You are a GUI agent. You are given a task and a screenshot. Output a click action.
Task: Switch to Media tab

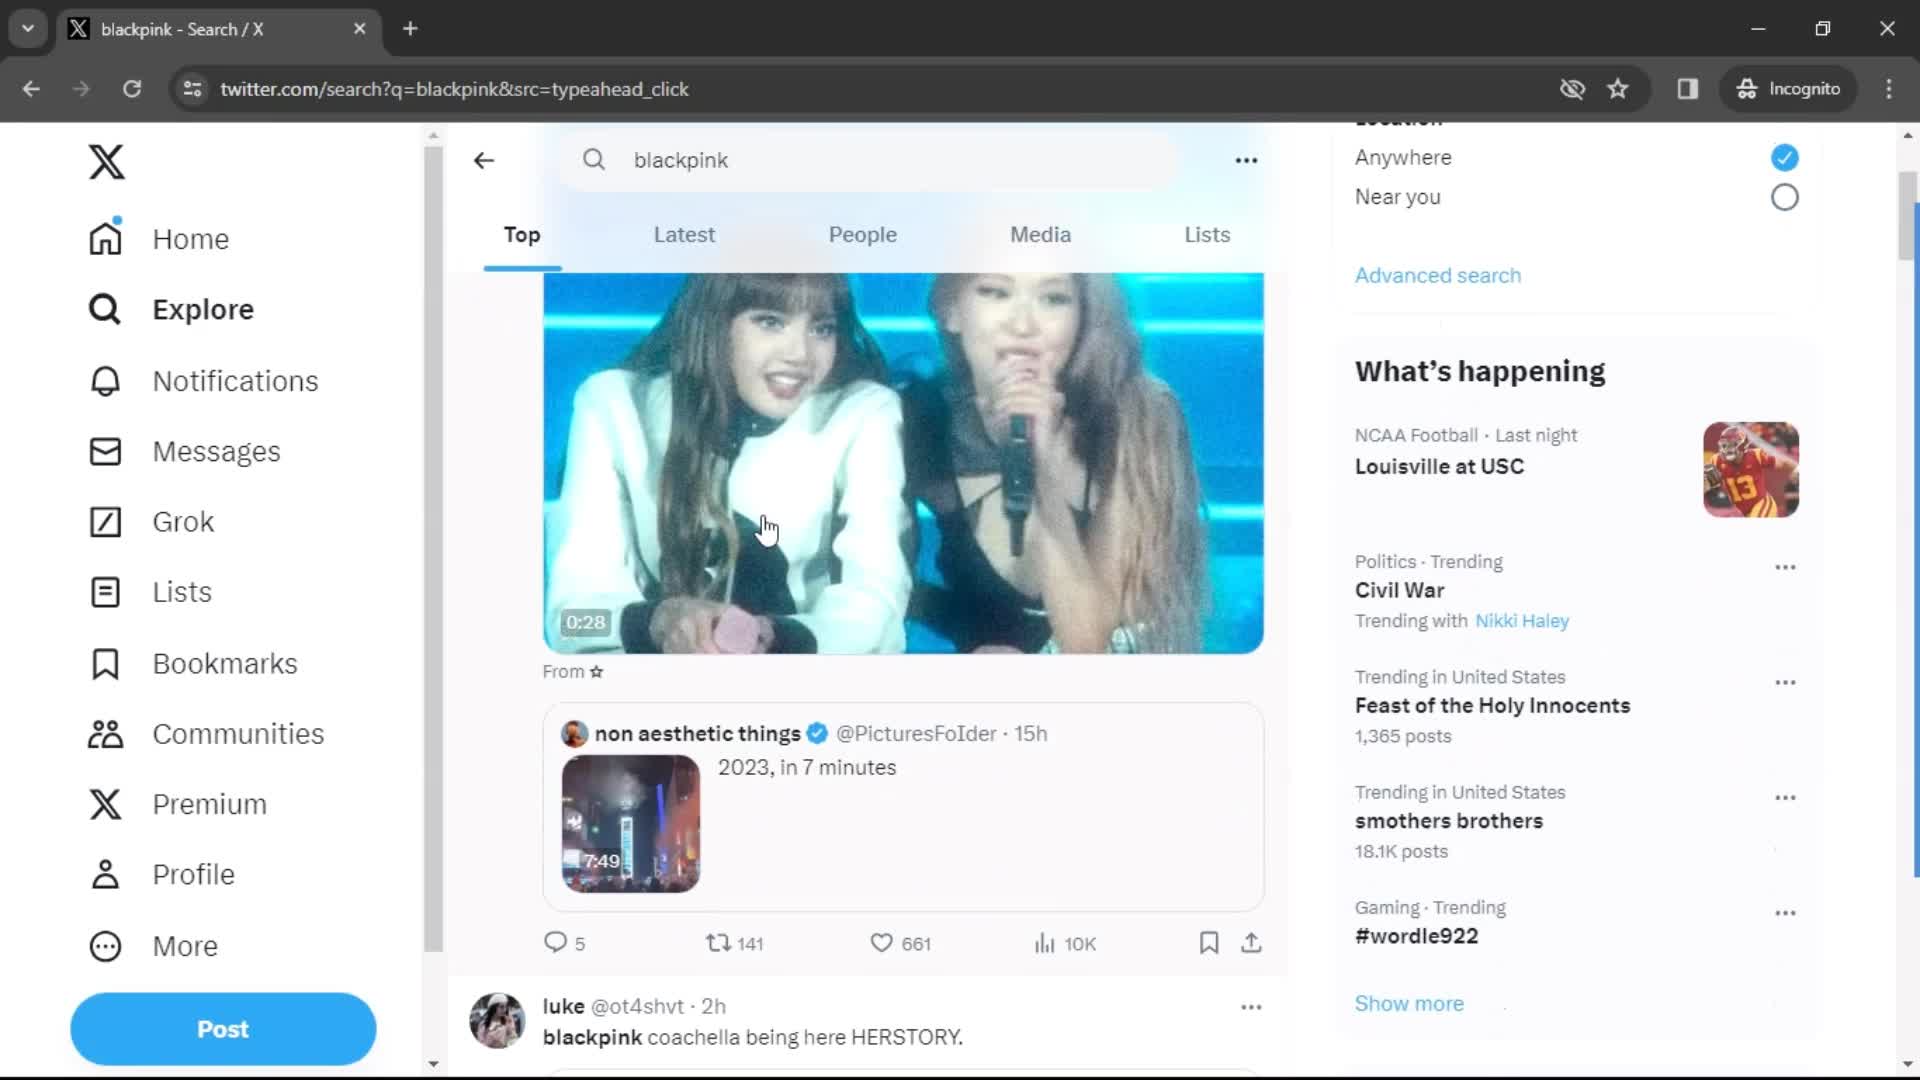1040,235
